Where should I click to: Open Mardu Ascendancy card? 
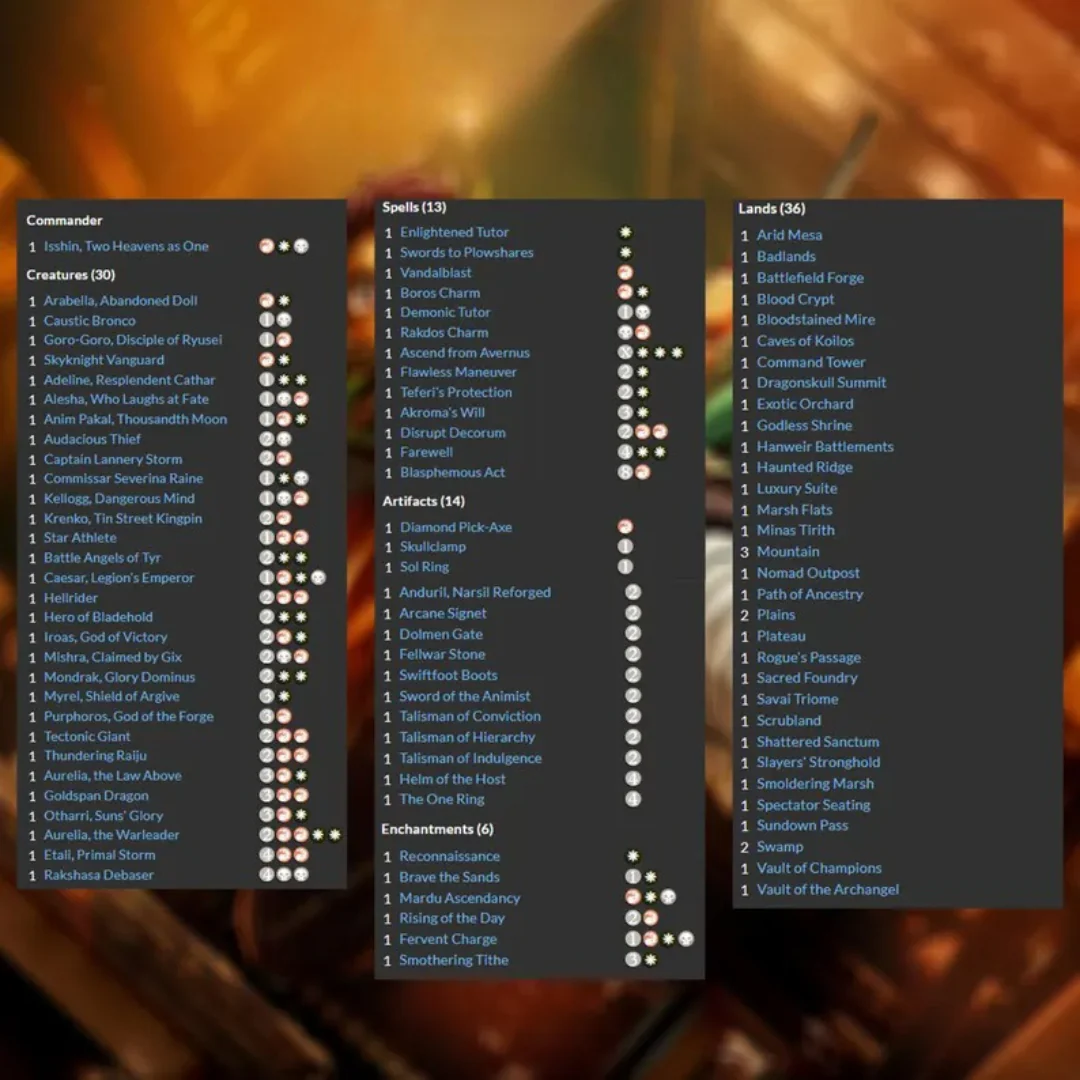pyautogui.click(x=460, y=898)
